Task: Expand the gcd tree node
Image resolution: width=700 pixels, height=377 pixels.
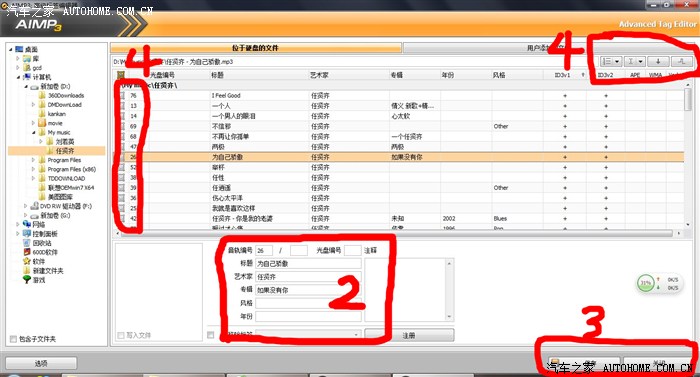Action: (18, 68)
